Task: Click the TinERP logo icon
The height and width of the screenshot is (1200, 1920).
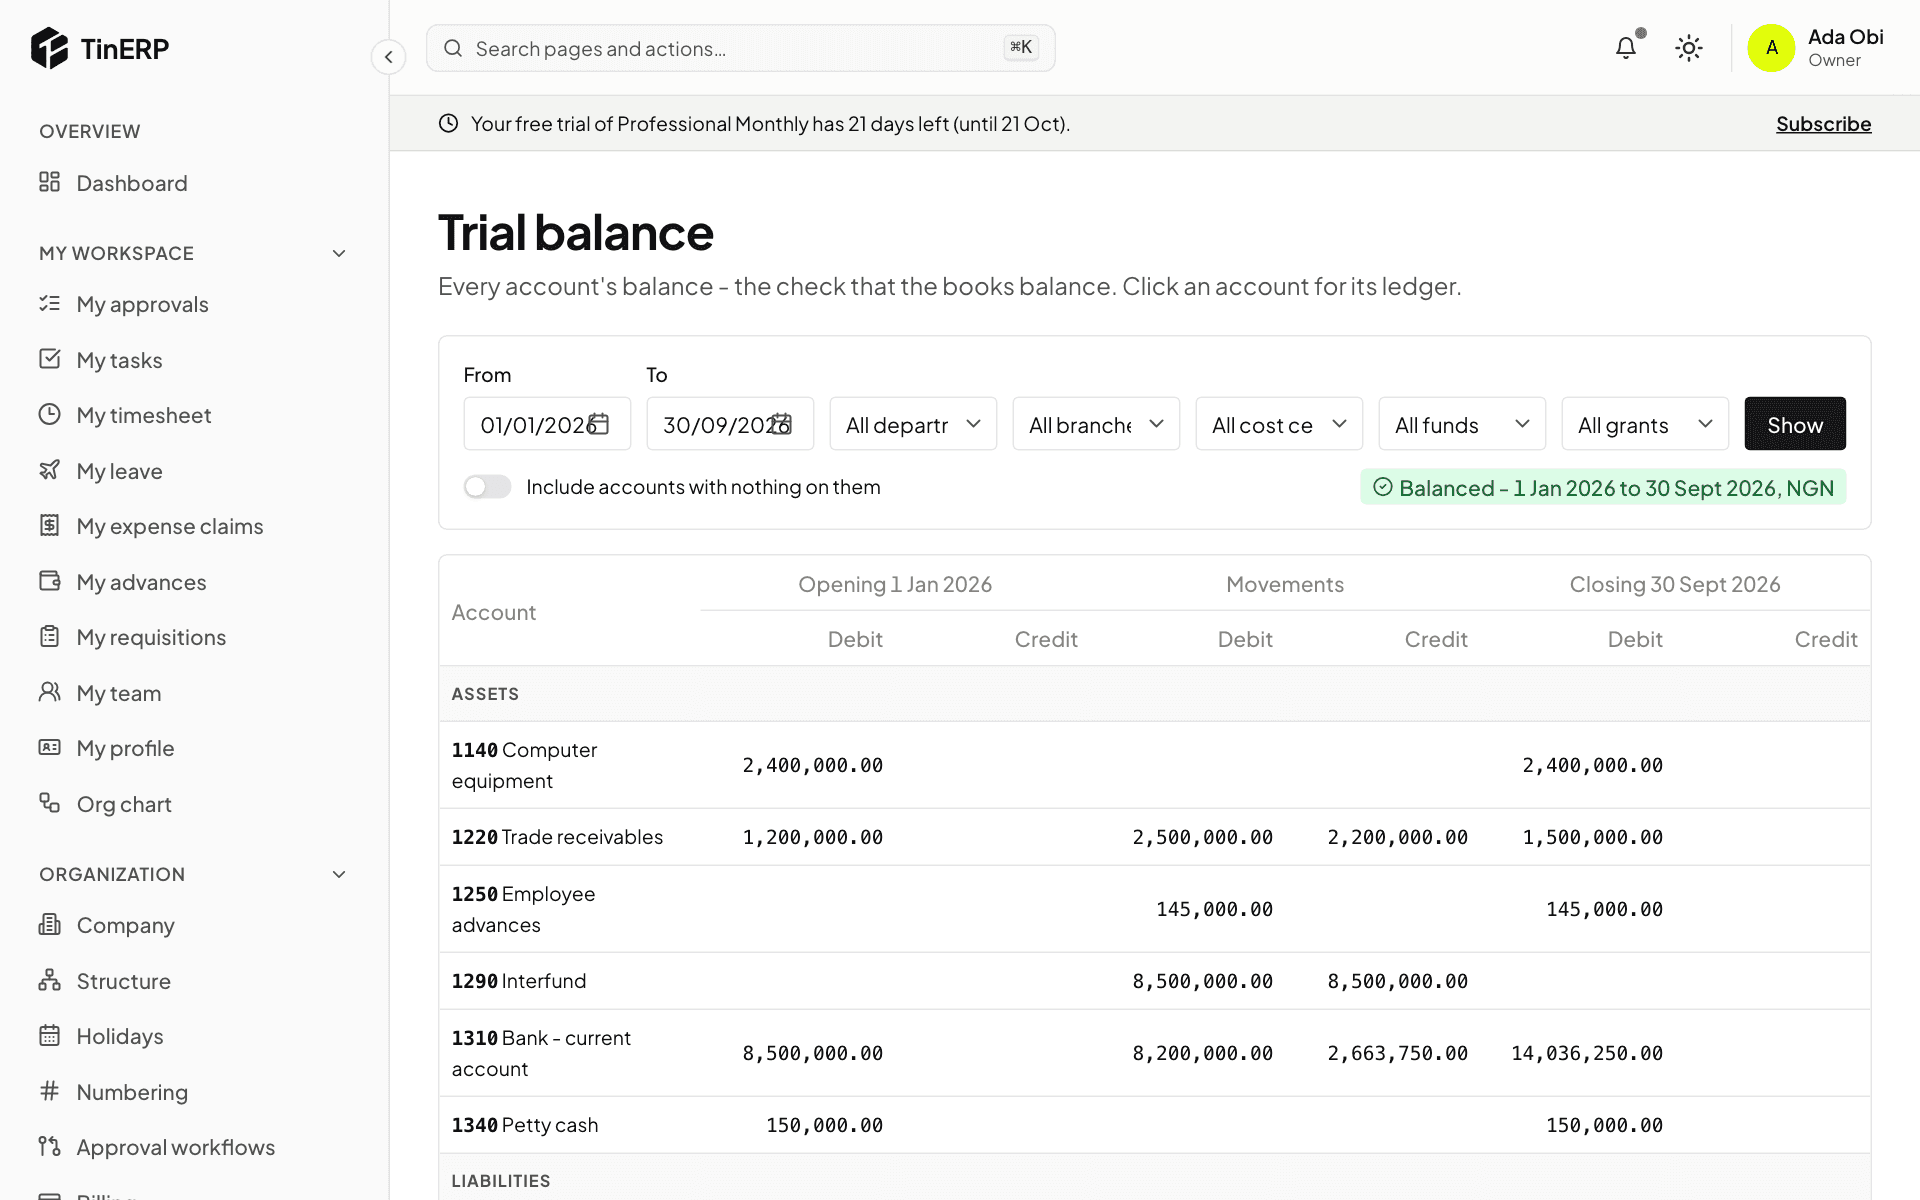Action: point(49,48)
